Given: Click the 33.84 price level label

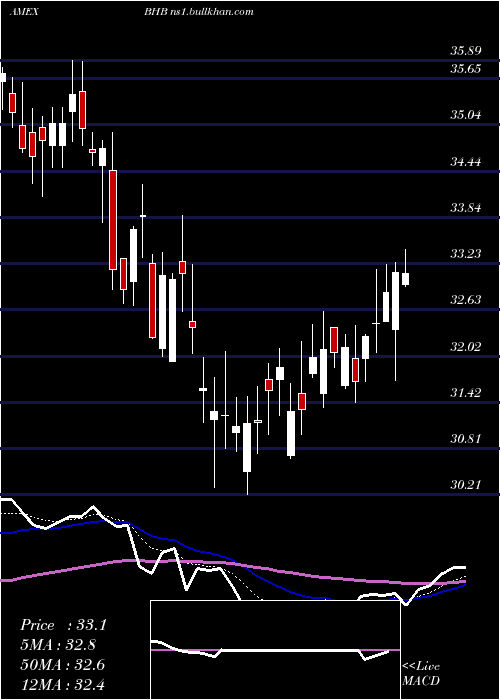Looking at the screenshot, I should [x=466, y=208].
